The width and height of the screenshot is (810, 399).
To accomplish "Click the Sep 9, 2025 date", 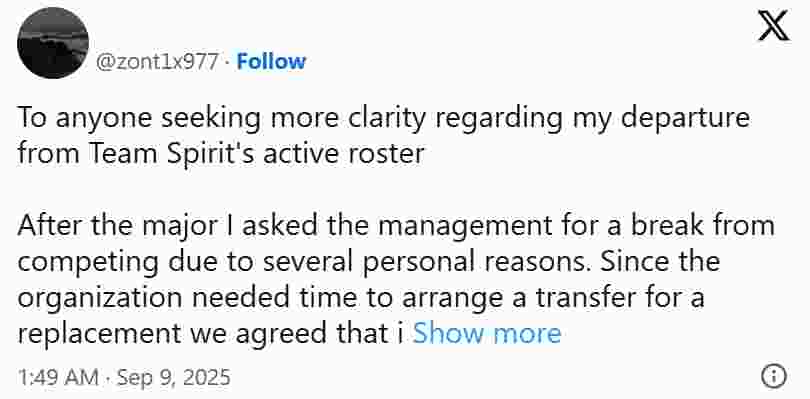I will (x=174, y=377).
